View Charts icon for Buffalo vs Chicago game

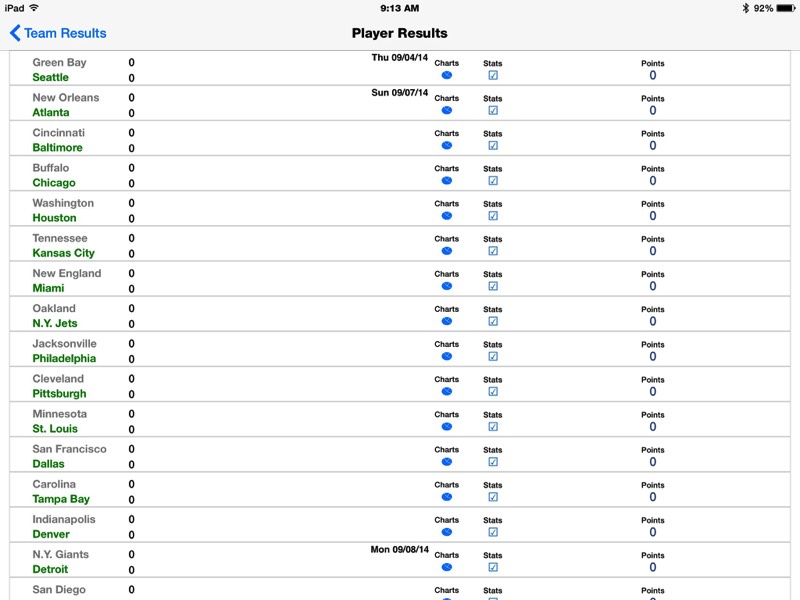(x=446, y=181)
